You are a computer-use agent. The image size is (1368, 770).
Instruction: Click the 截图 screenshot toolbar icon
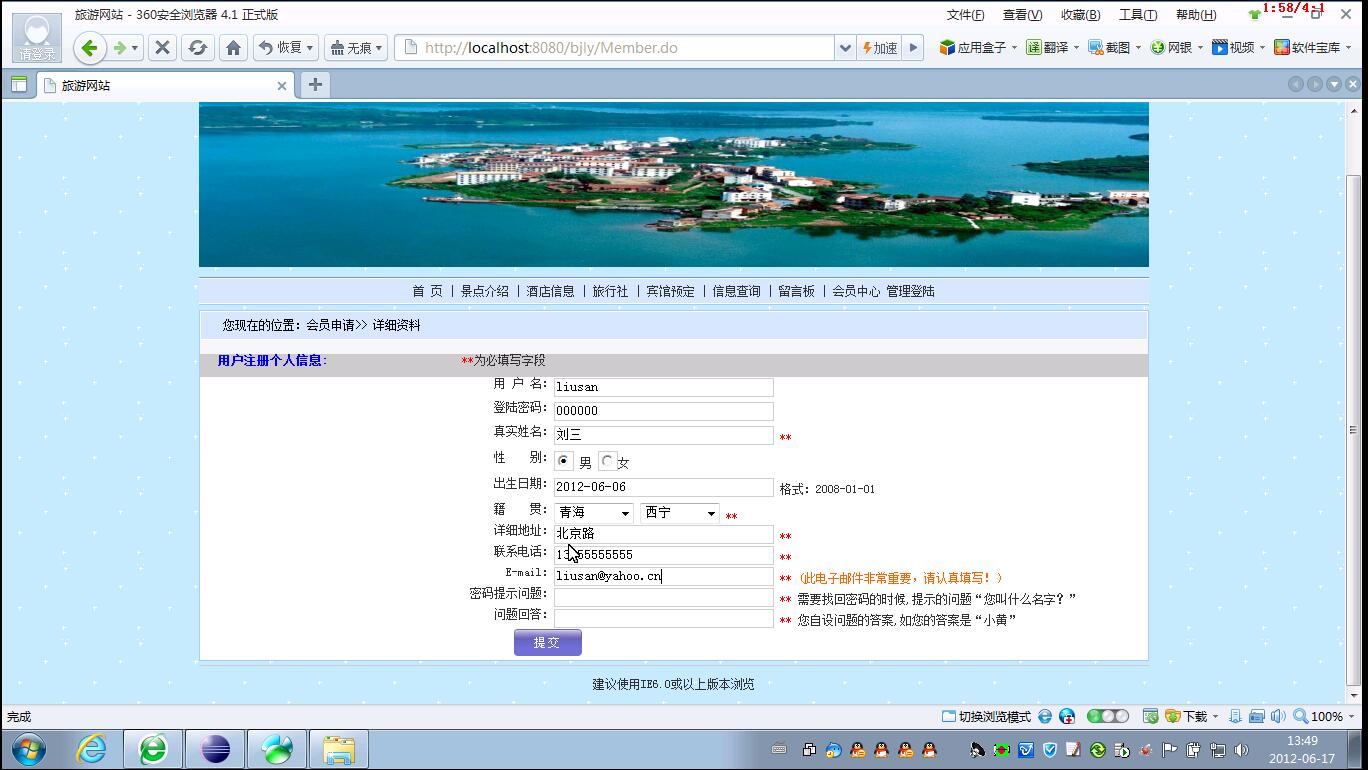pos(1109,47)
